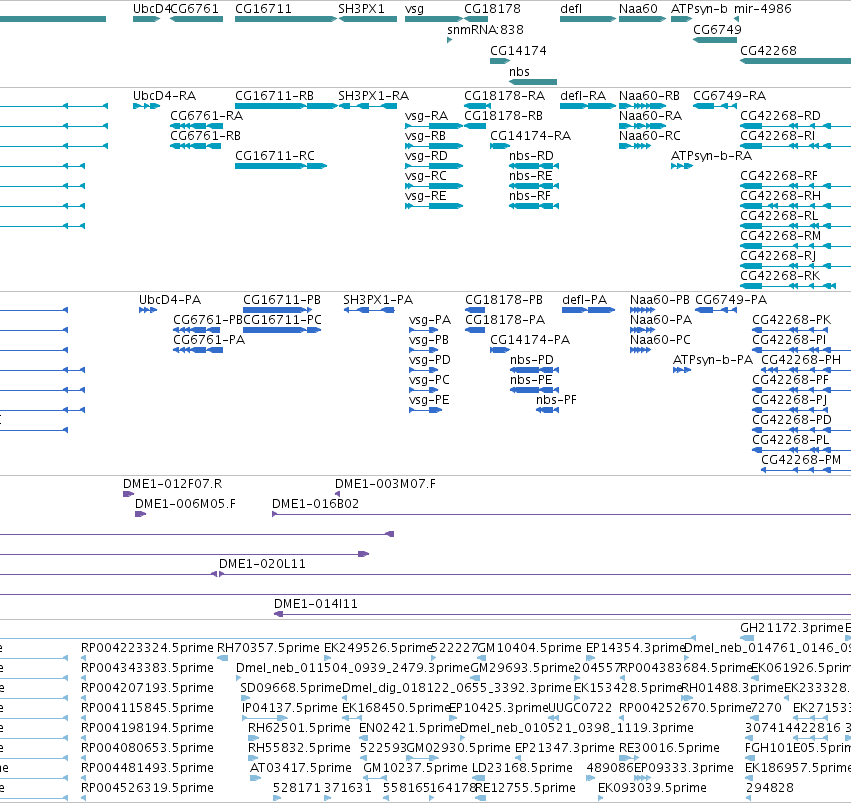851x803 pixels.
Task: Open the GM10404.5prime EST label
Action: click(x=530, y=648)
